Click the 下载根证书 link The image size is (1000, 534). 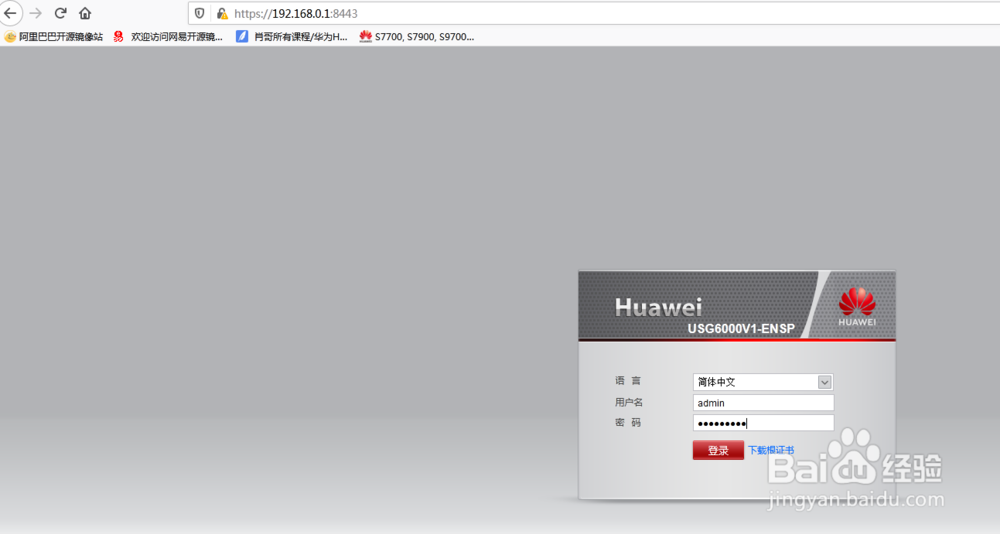tap(771, 450)
